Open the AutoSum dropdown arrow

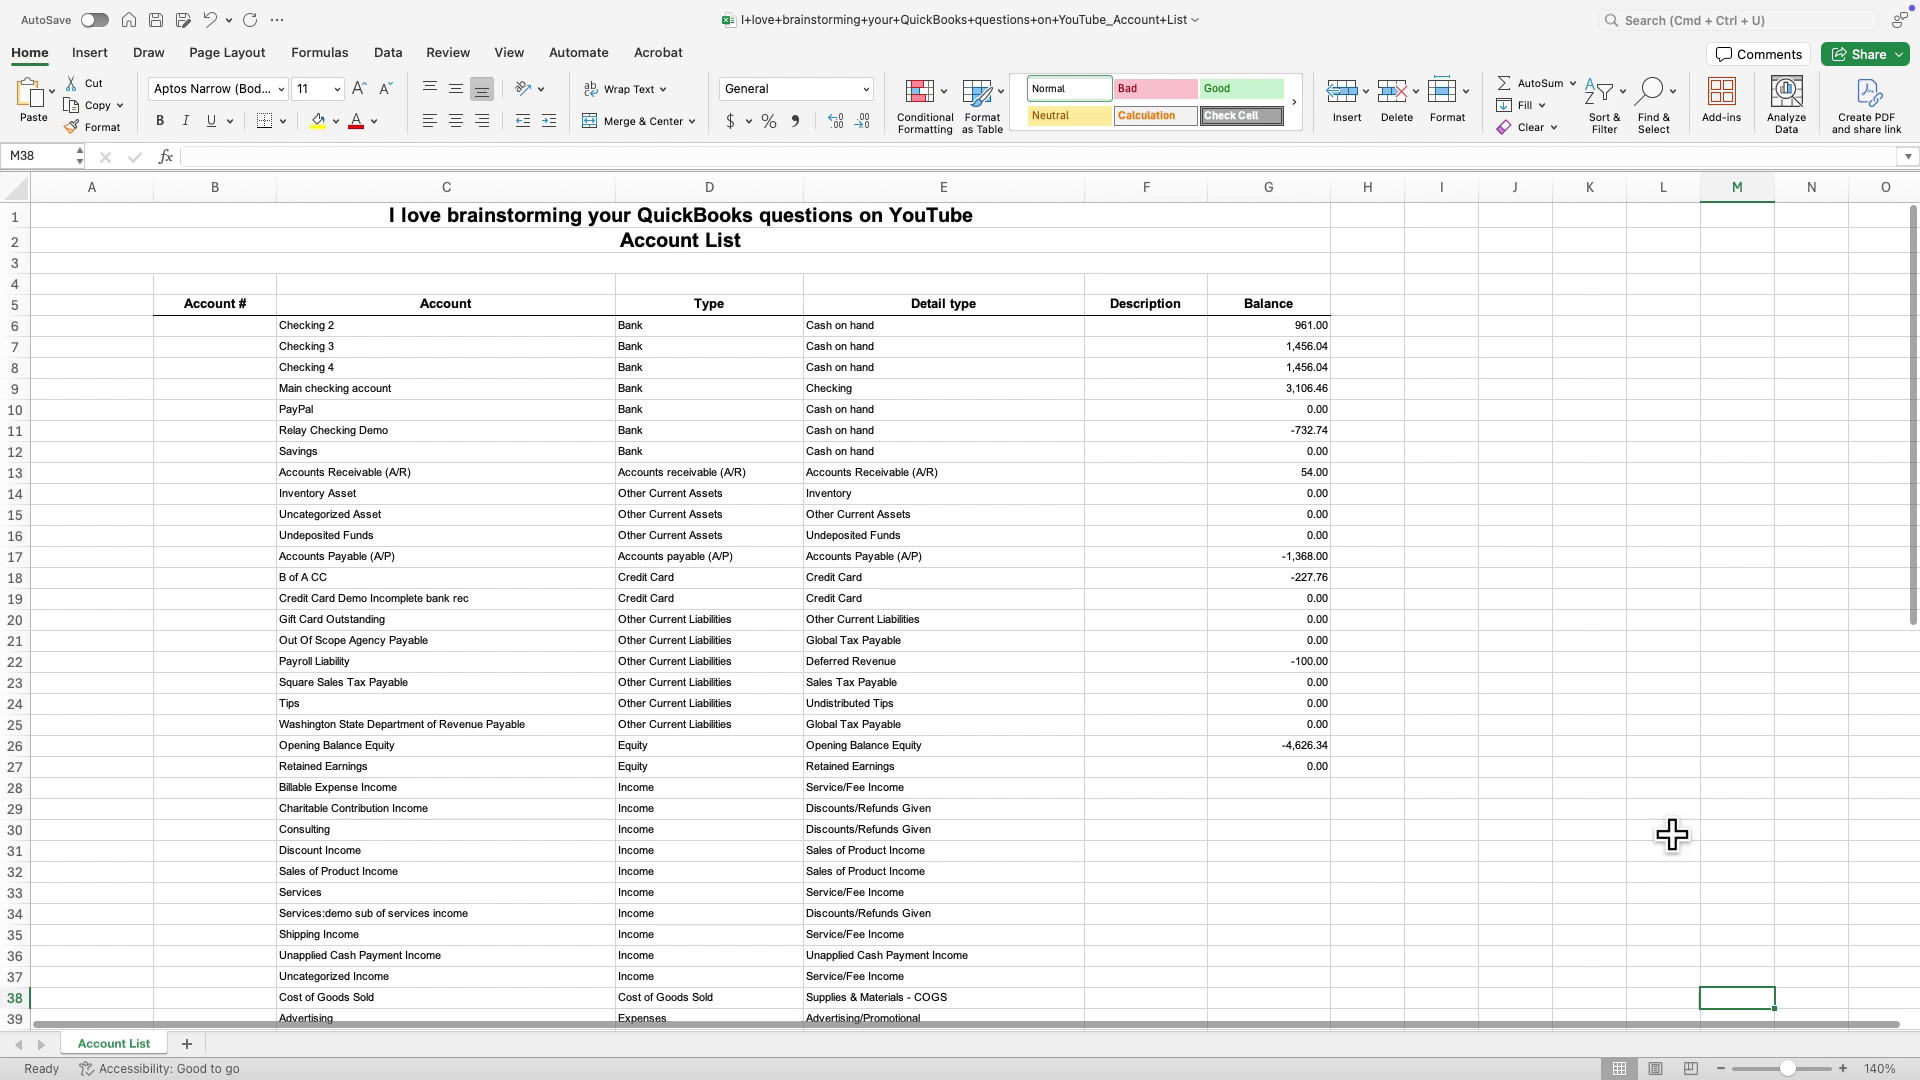tap(1573, 84)
